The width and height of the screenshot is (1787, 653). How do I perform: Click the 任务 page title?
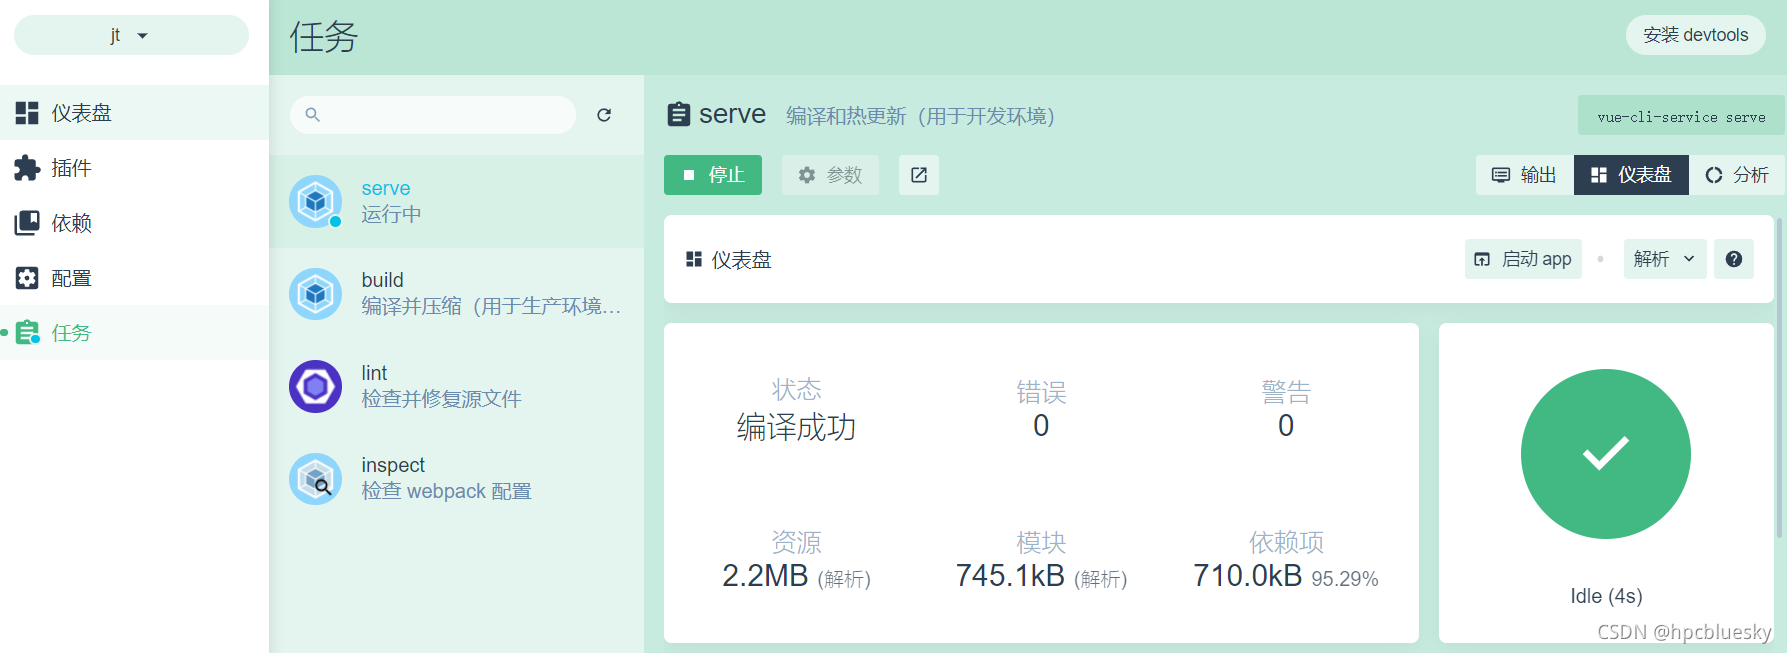tap(324, 37)
